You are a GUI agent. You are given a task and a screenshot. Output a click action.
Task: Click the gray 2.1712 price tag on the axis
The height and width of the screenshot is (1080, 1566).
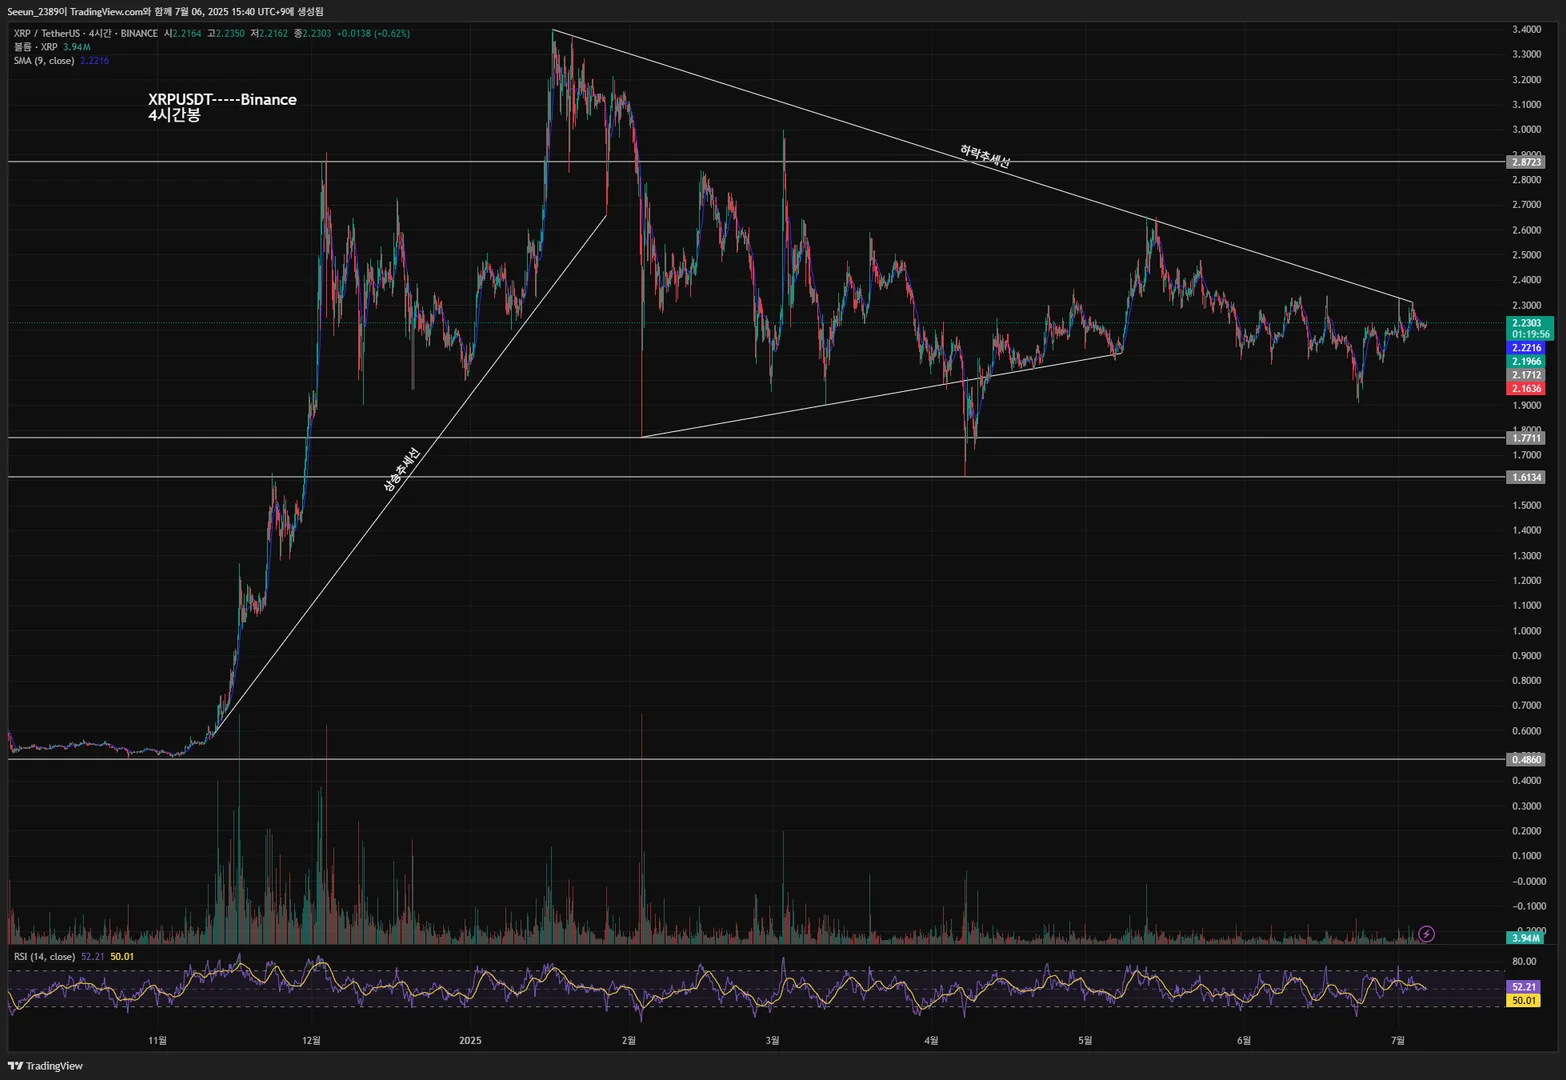click(1526, 375)
